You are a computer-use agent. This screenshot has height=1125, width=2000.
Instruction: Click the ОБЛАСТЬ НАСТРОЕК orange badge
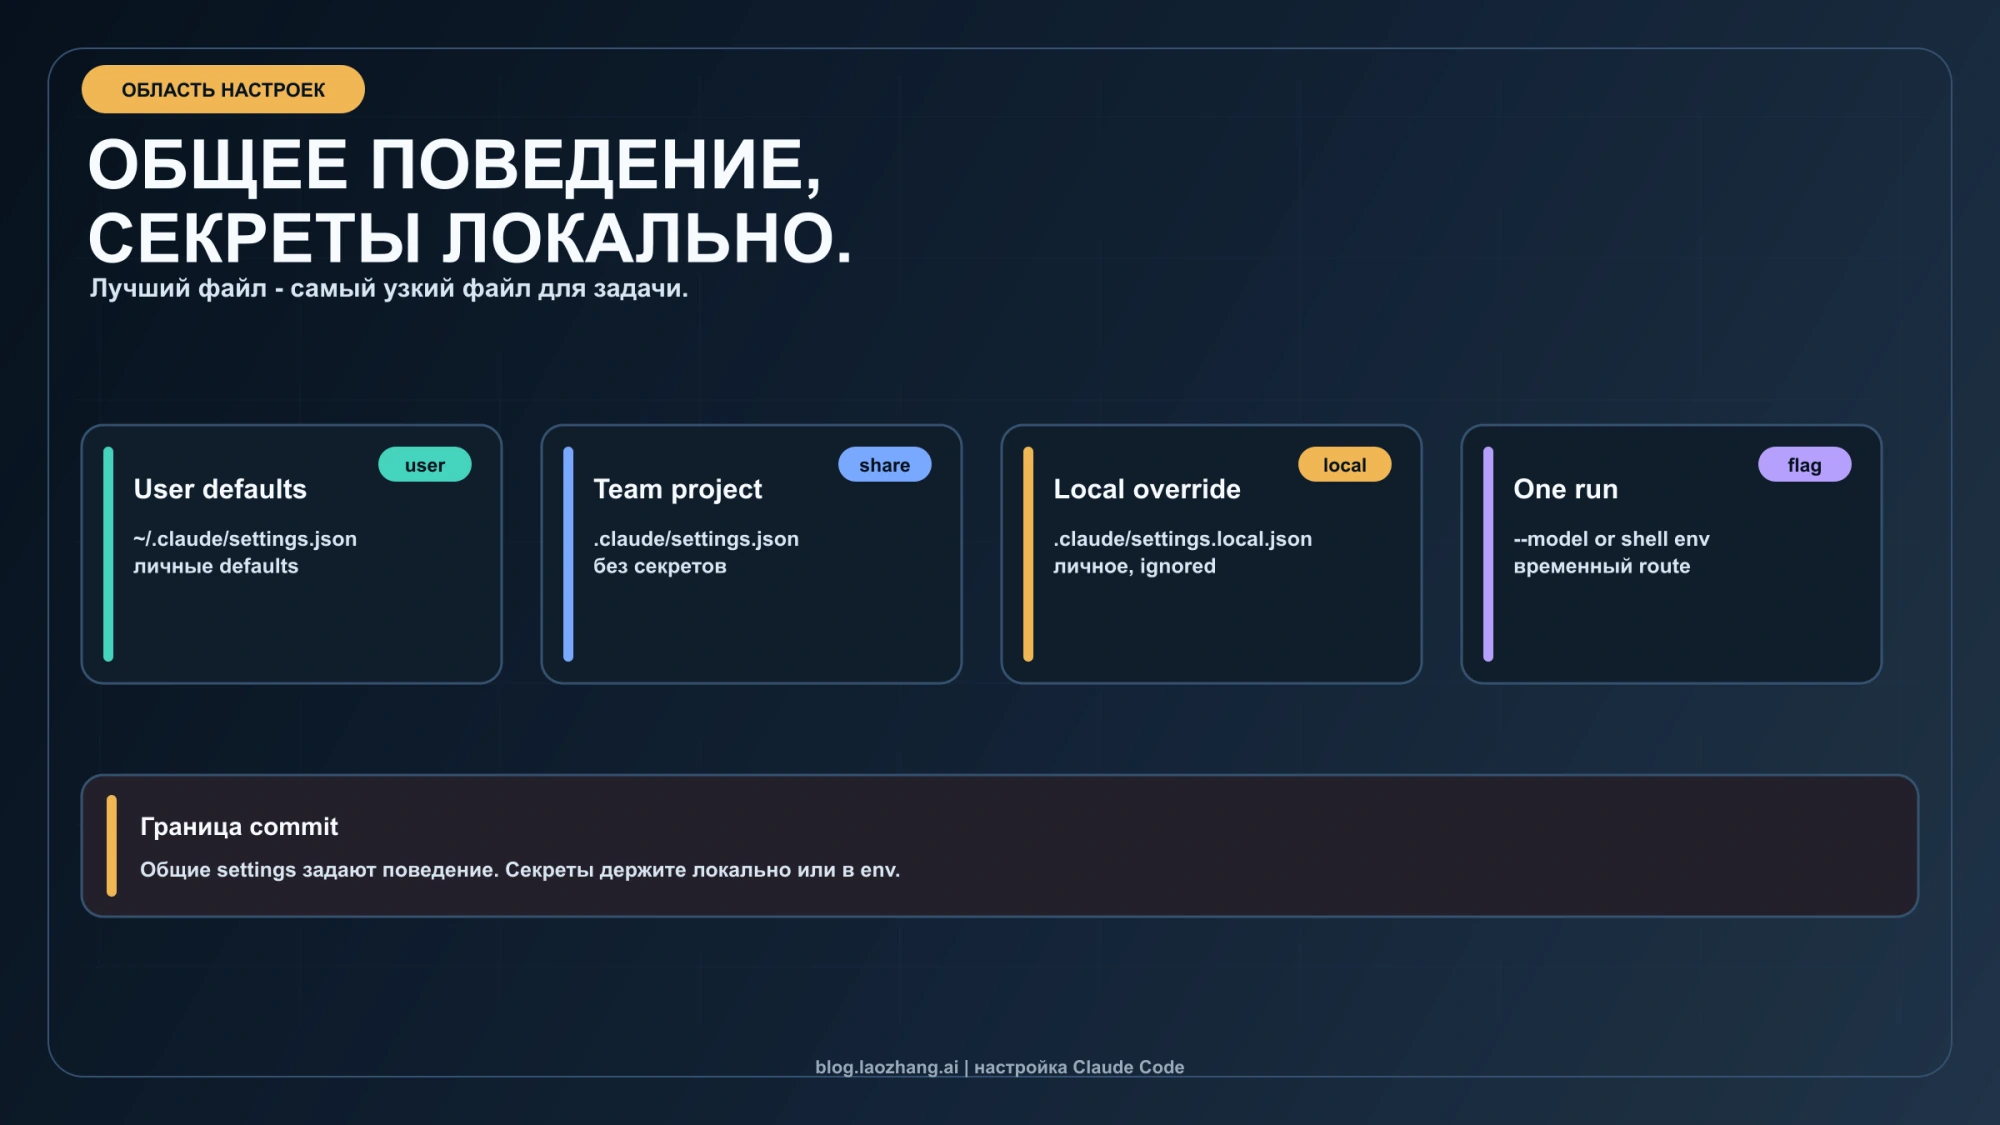(x=223, y=89)
